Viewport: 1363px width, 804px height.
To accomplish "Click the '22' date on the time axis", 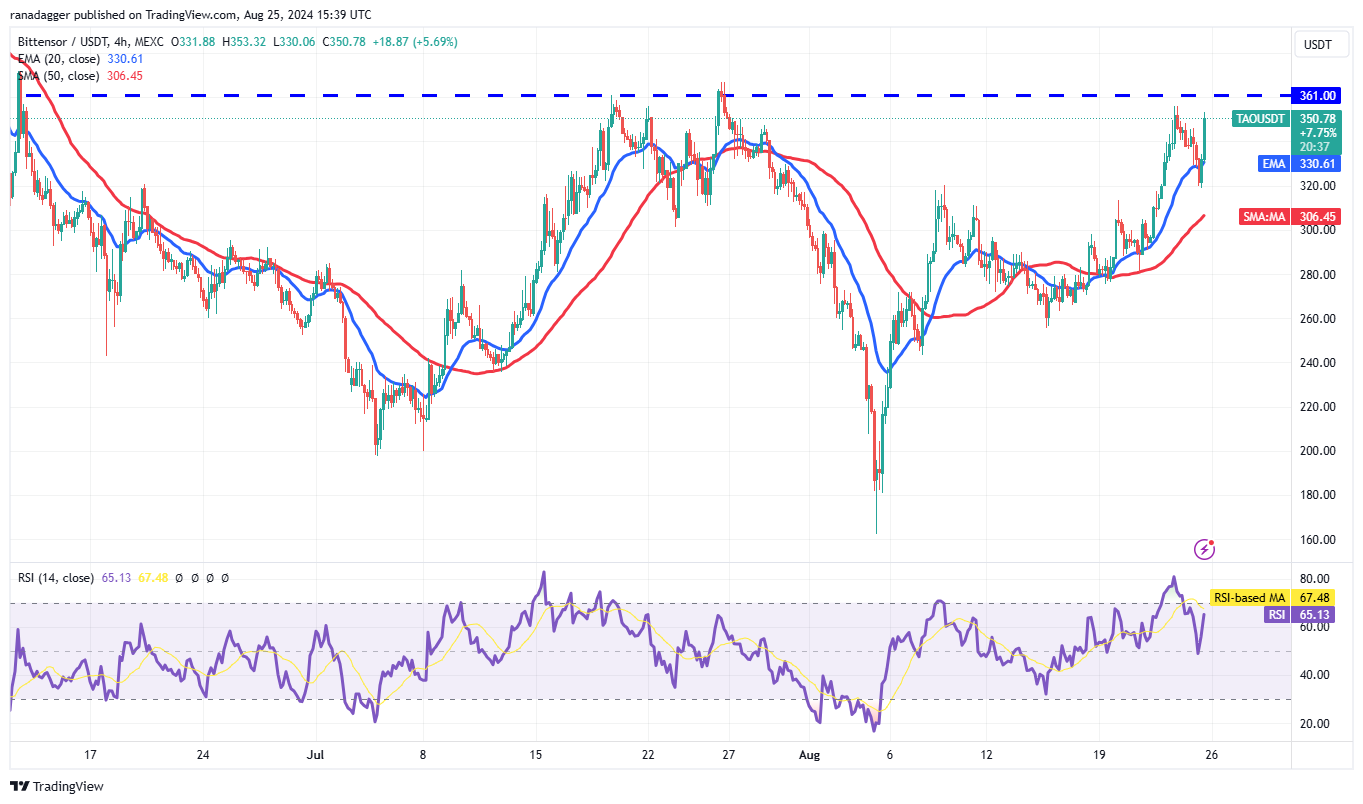I will [648, 754].
